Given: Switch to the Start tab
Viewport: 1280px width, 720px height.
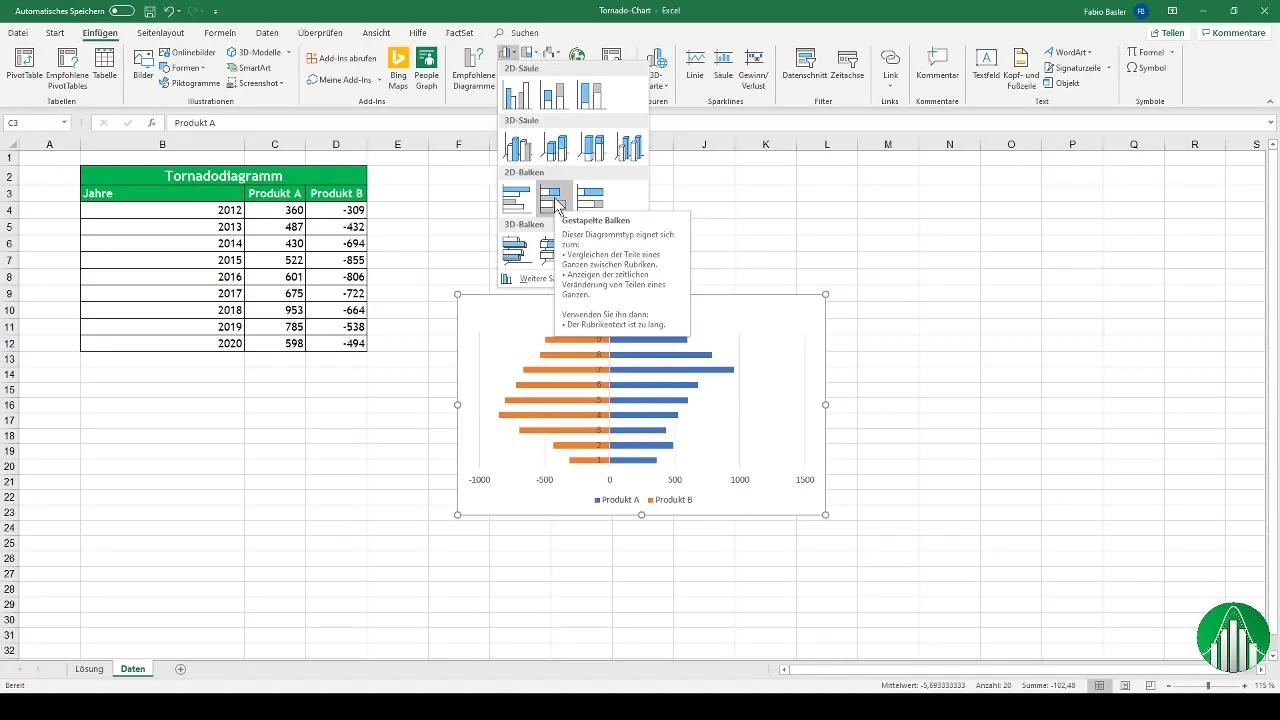Looking at the screenshot, I should [x=55, y=33].
